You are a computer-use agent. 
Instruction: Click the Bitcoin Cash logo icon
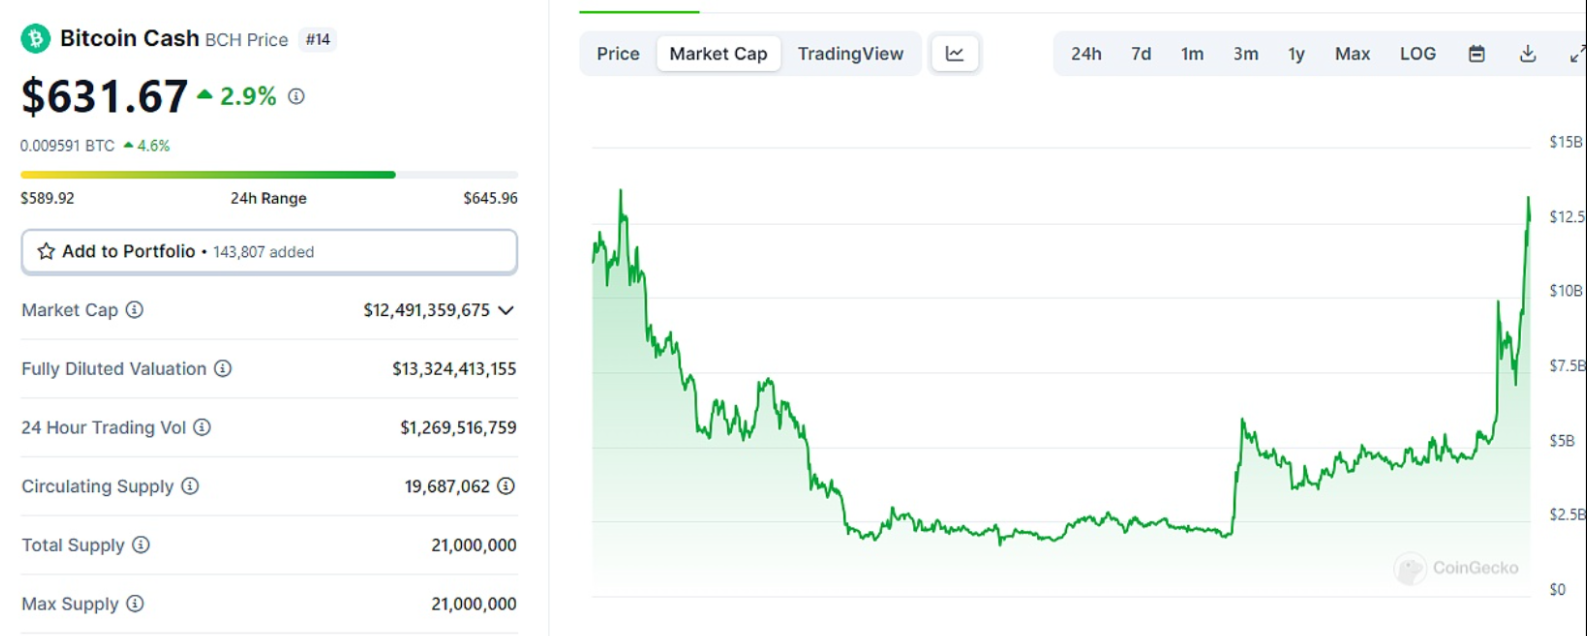point(36,39)
